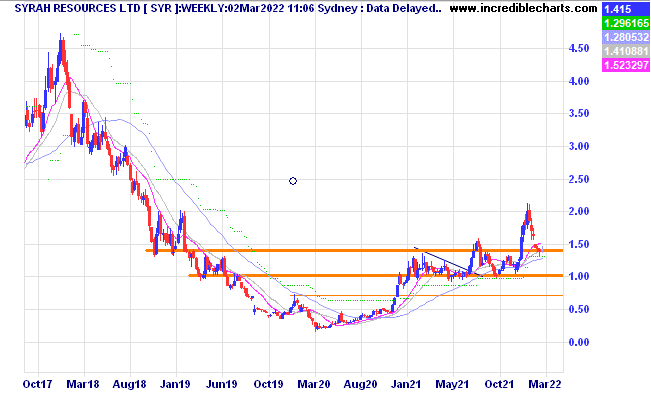Click the Mar20 date axis label
Screen dimensions: 651x395
[x=314, y=384]
